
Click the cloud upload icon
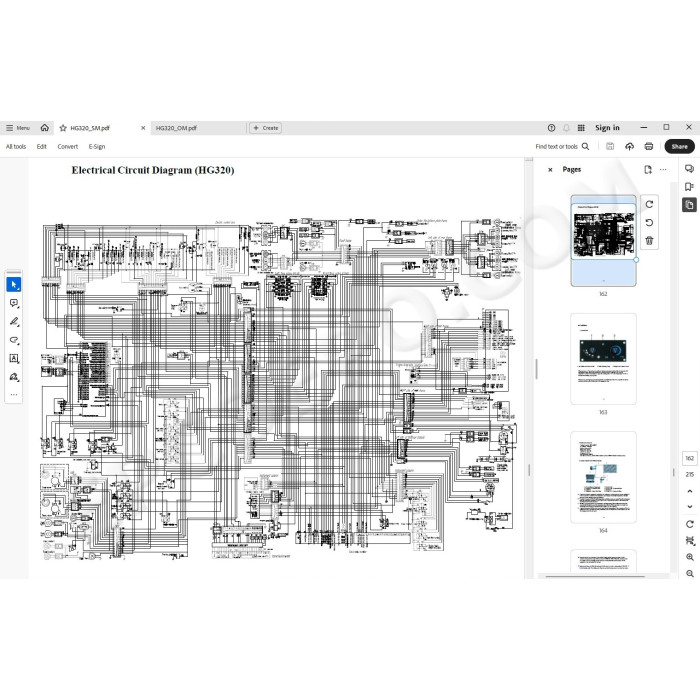tap(629, 146)
